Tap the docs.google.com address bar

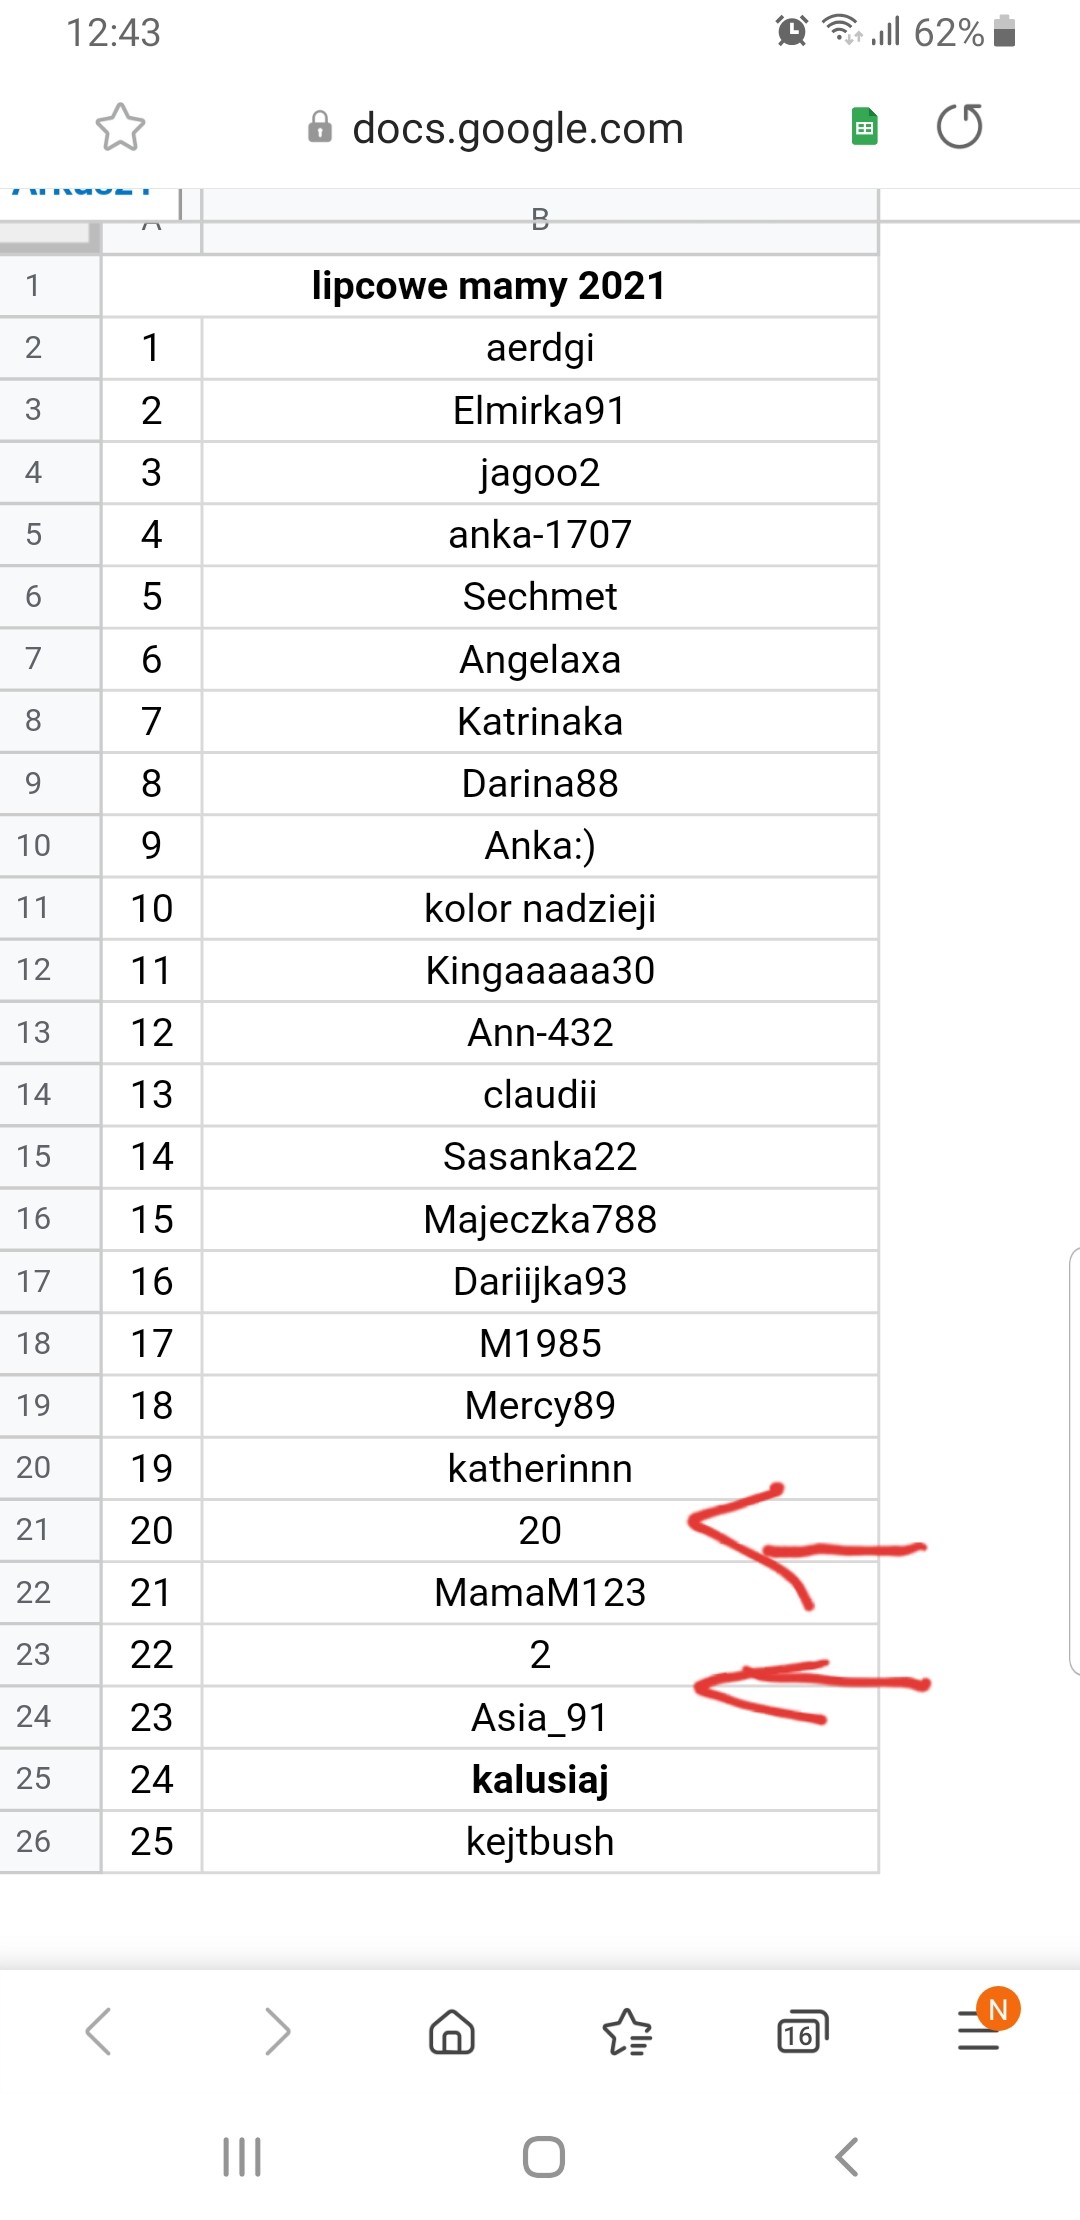coord(517,128)
